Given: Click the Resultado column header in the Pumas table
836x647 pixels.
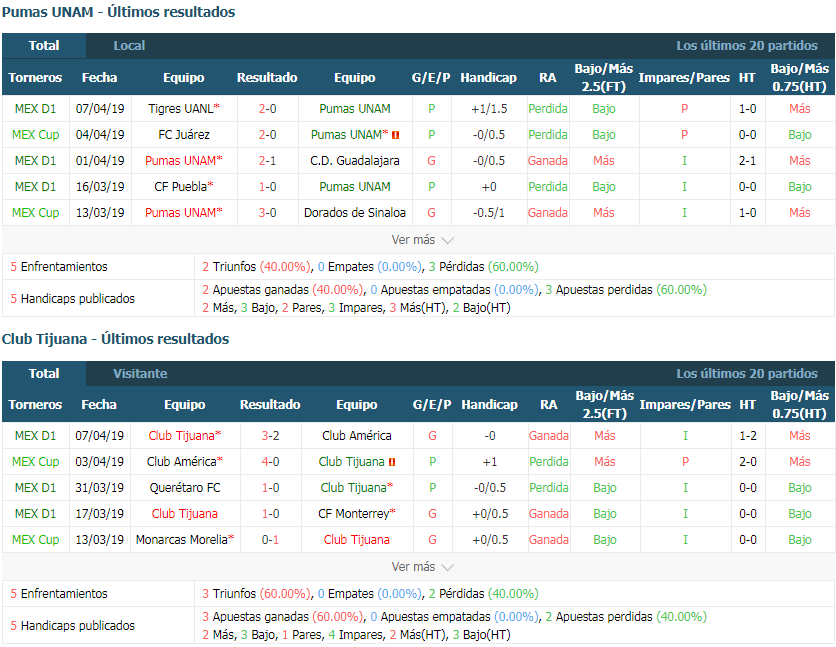Looking at the screenshot, I should tap(267, 78).
